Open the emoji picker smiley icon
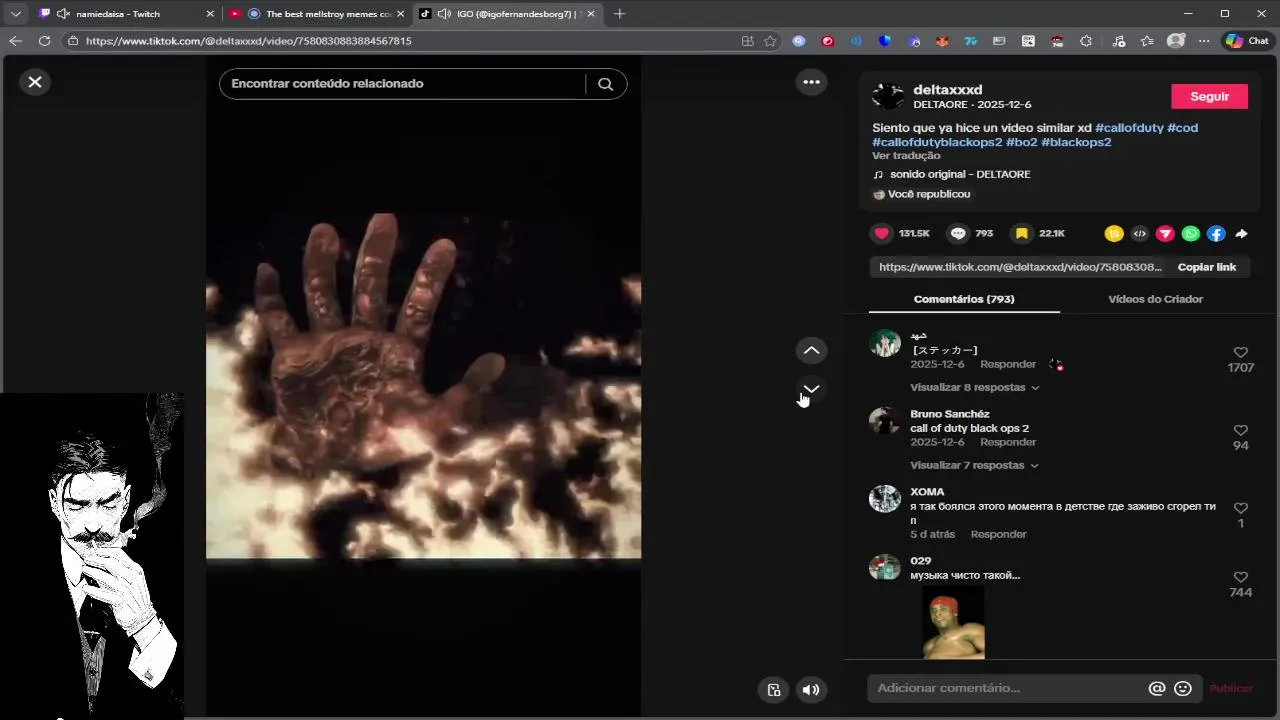The image size is (1280, 720). click(1183, 688)
